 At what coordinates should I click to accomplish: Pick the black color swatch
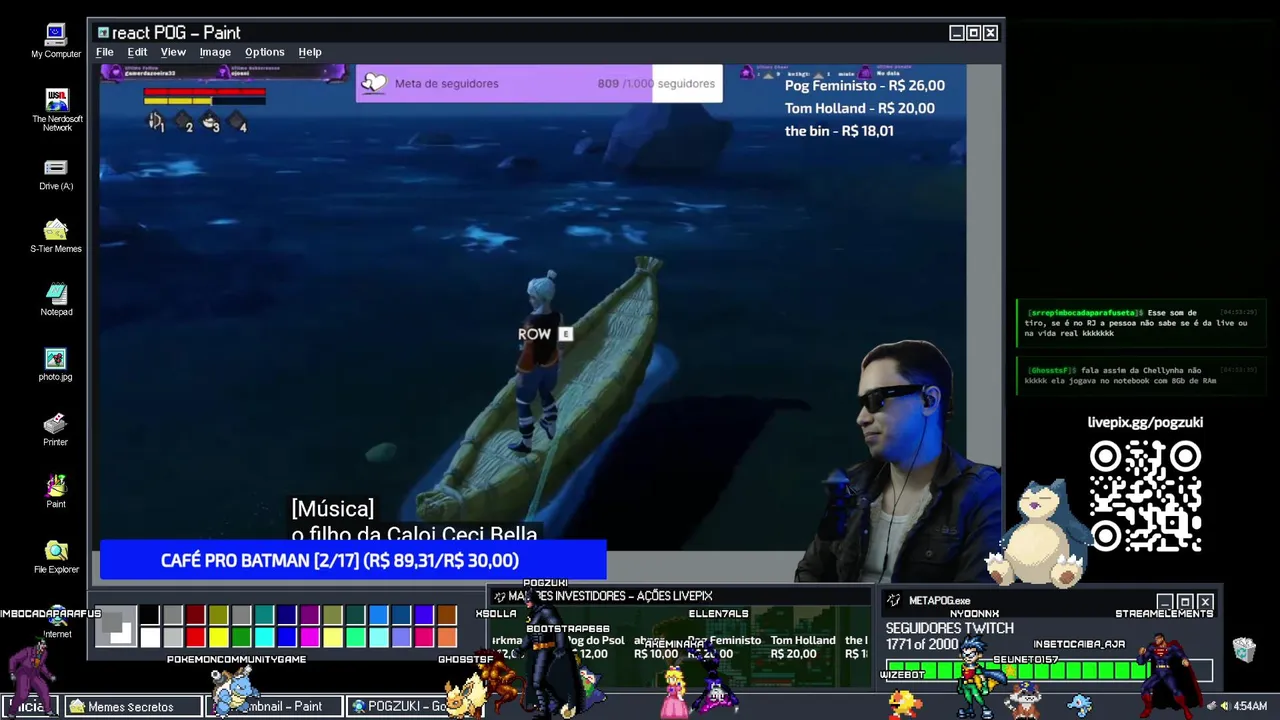149,615
